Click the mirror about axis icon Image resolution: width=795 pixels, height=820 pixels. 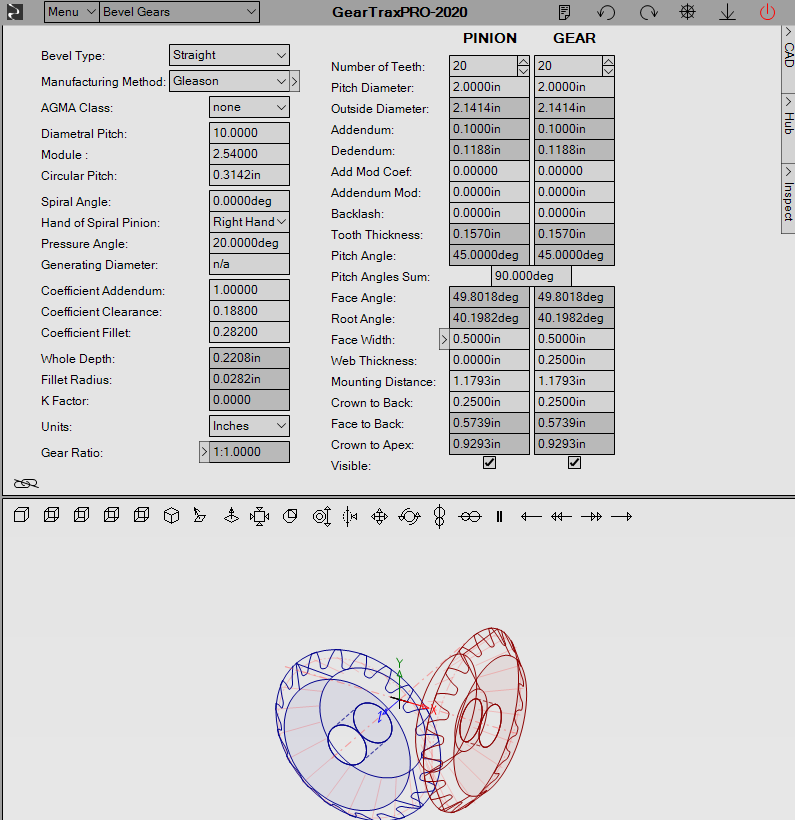(350, 516)
